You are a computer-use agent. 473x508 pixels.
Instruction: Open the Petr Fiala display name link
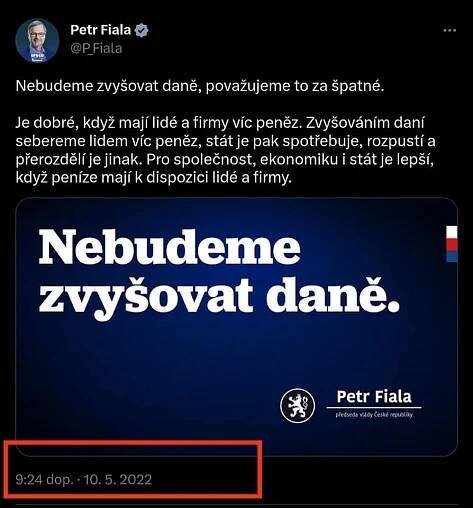[x=100, y=30]
